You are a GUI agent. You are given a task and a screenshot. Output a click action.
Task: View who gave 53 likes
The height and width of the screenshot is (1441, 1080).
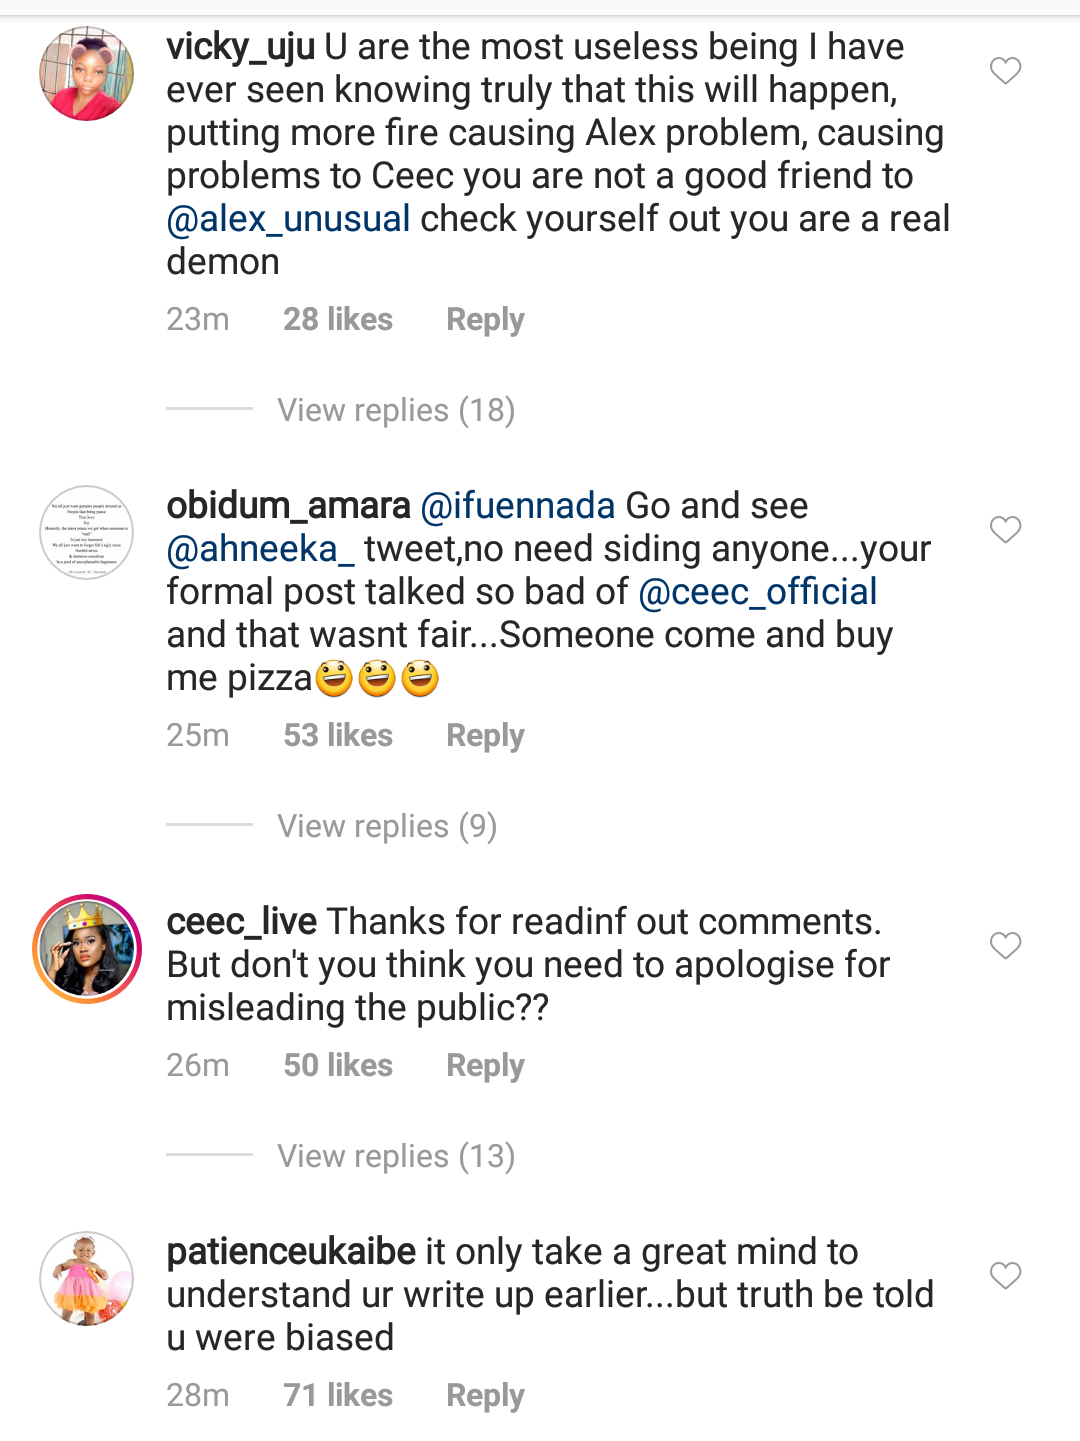pyautogui.click(x=338, y=736)
